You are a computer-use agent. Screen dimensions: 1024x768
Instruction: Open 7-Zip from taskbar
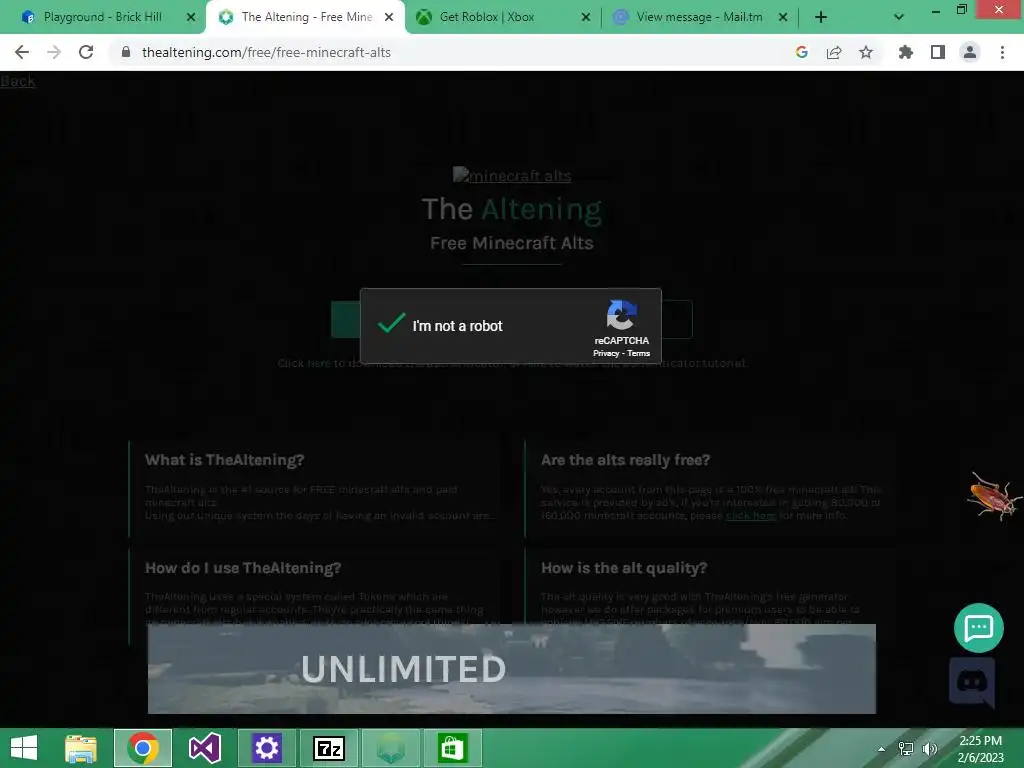[328, 748]
